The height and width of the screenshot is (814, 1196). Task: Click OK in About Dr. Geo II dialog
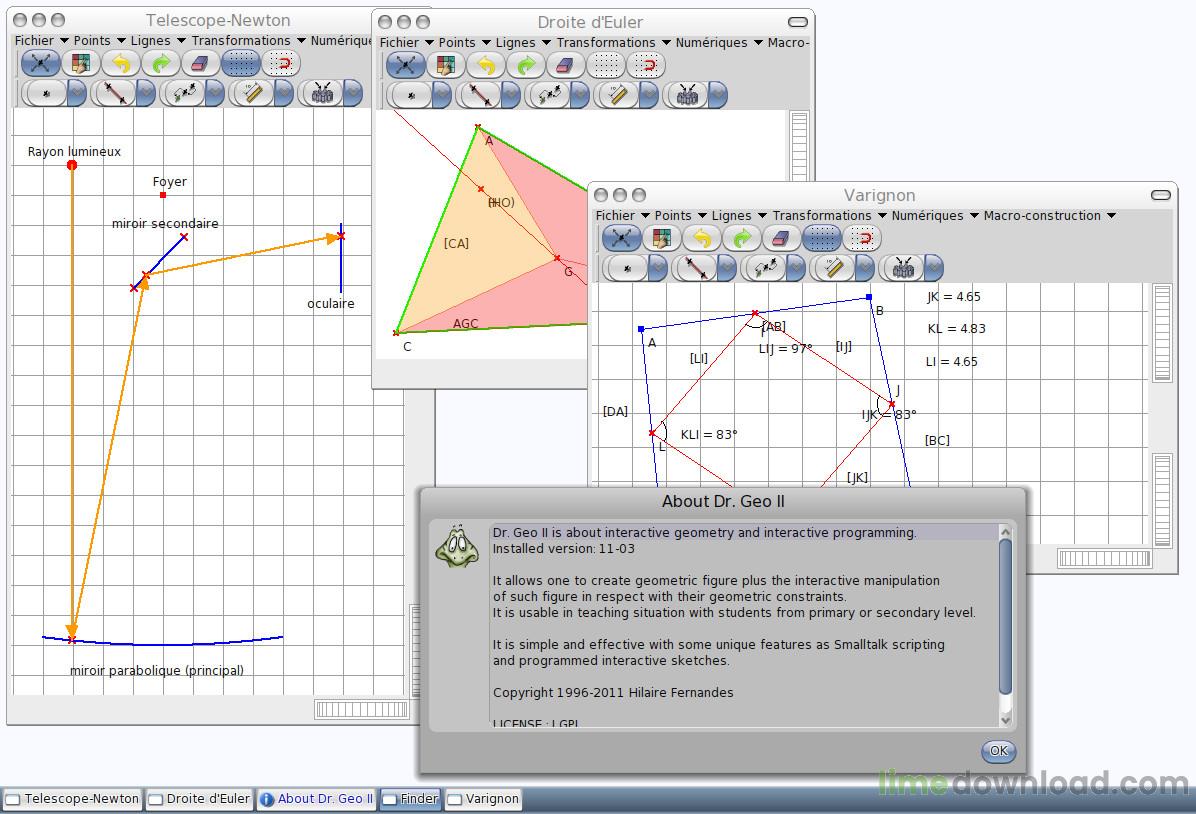point(998,751)
